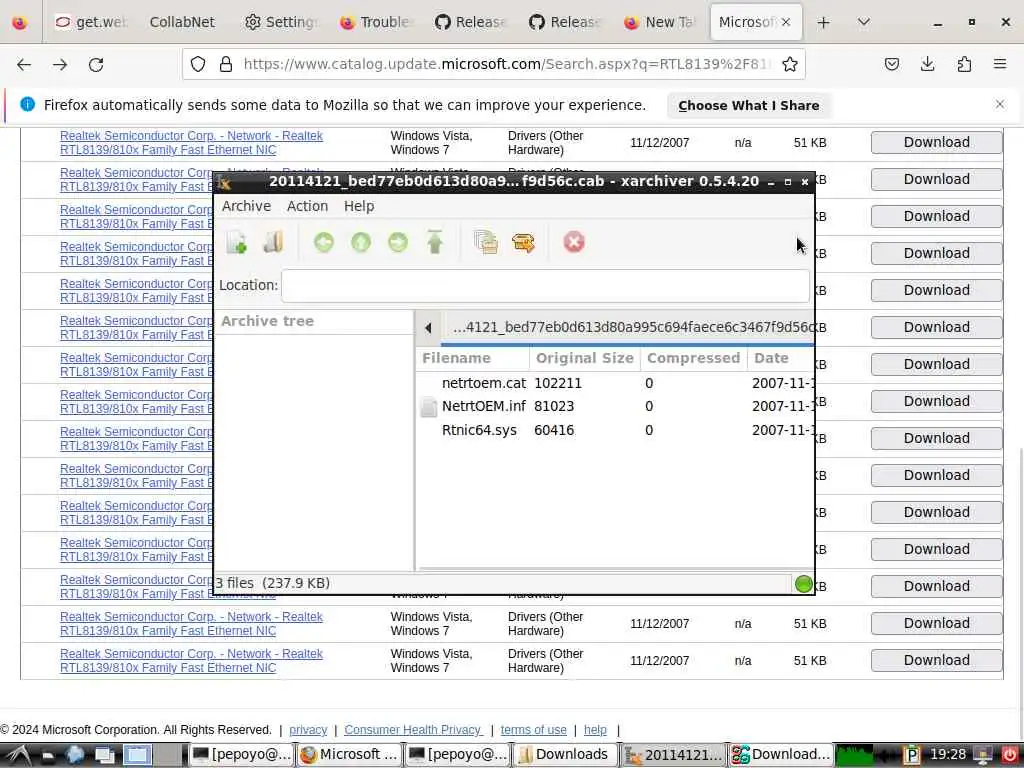Sort by the Date column header
This screenshot has width=1024, height=768.
(780, 358)
